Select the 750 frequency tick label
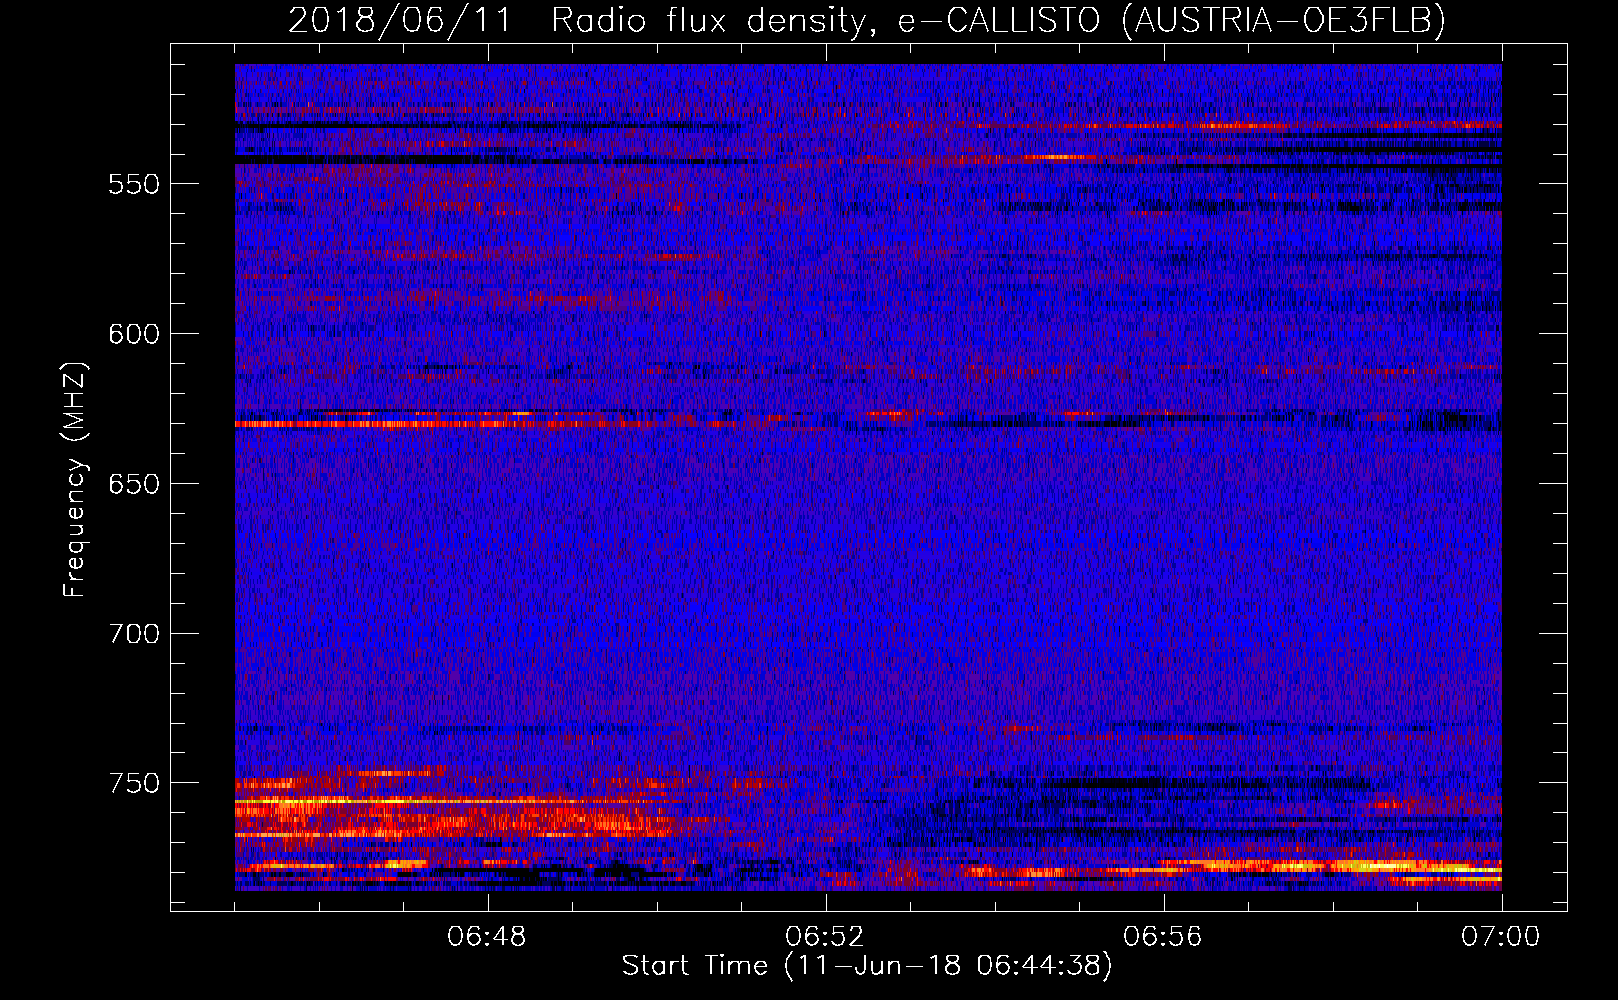Viewport: 1618px width, 1000px height. [134, 783]
